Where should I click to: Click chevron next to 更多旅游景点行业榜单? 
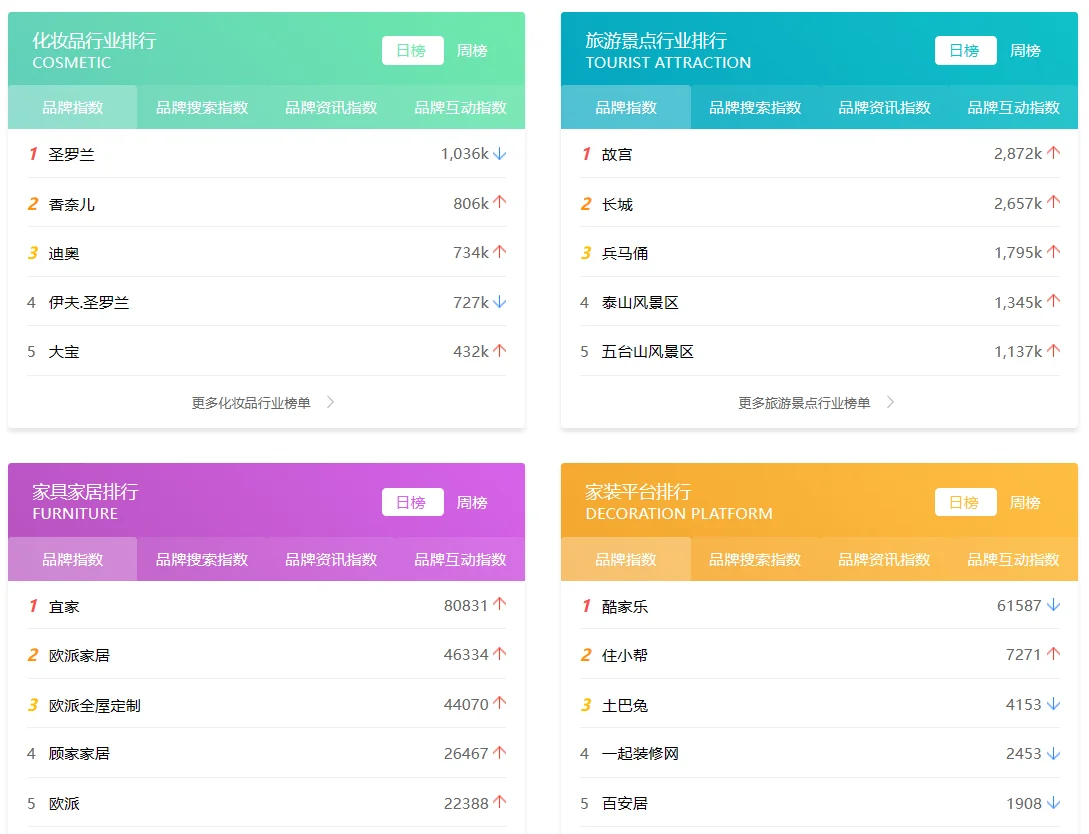(x=890, y=402)
